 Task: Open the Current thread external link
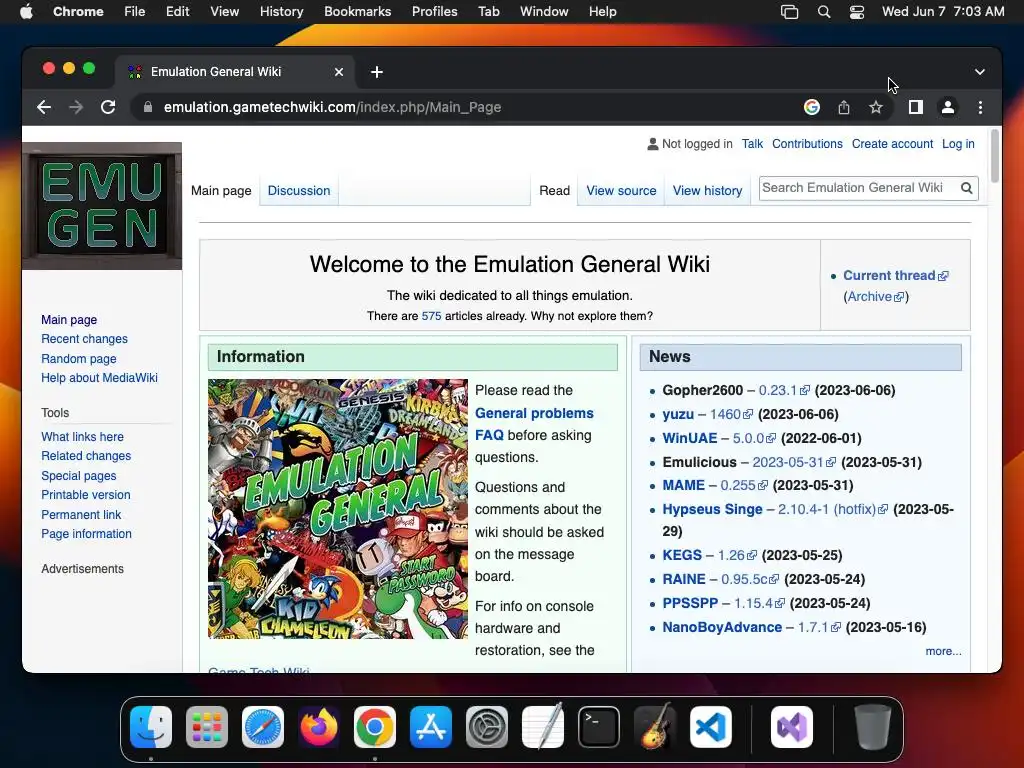(895, 276)
